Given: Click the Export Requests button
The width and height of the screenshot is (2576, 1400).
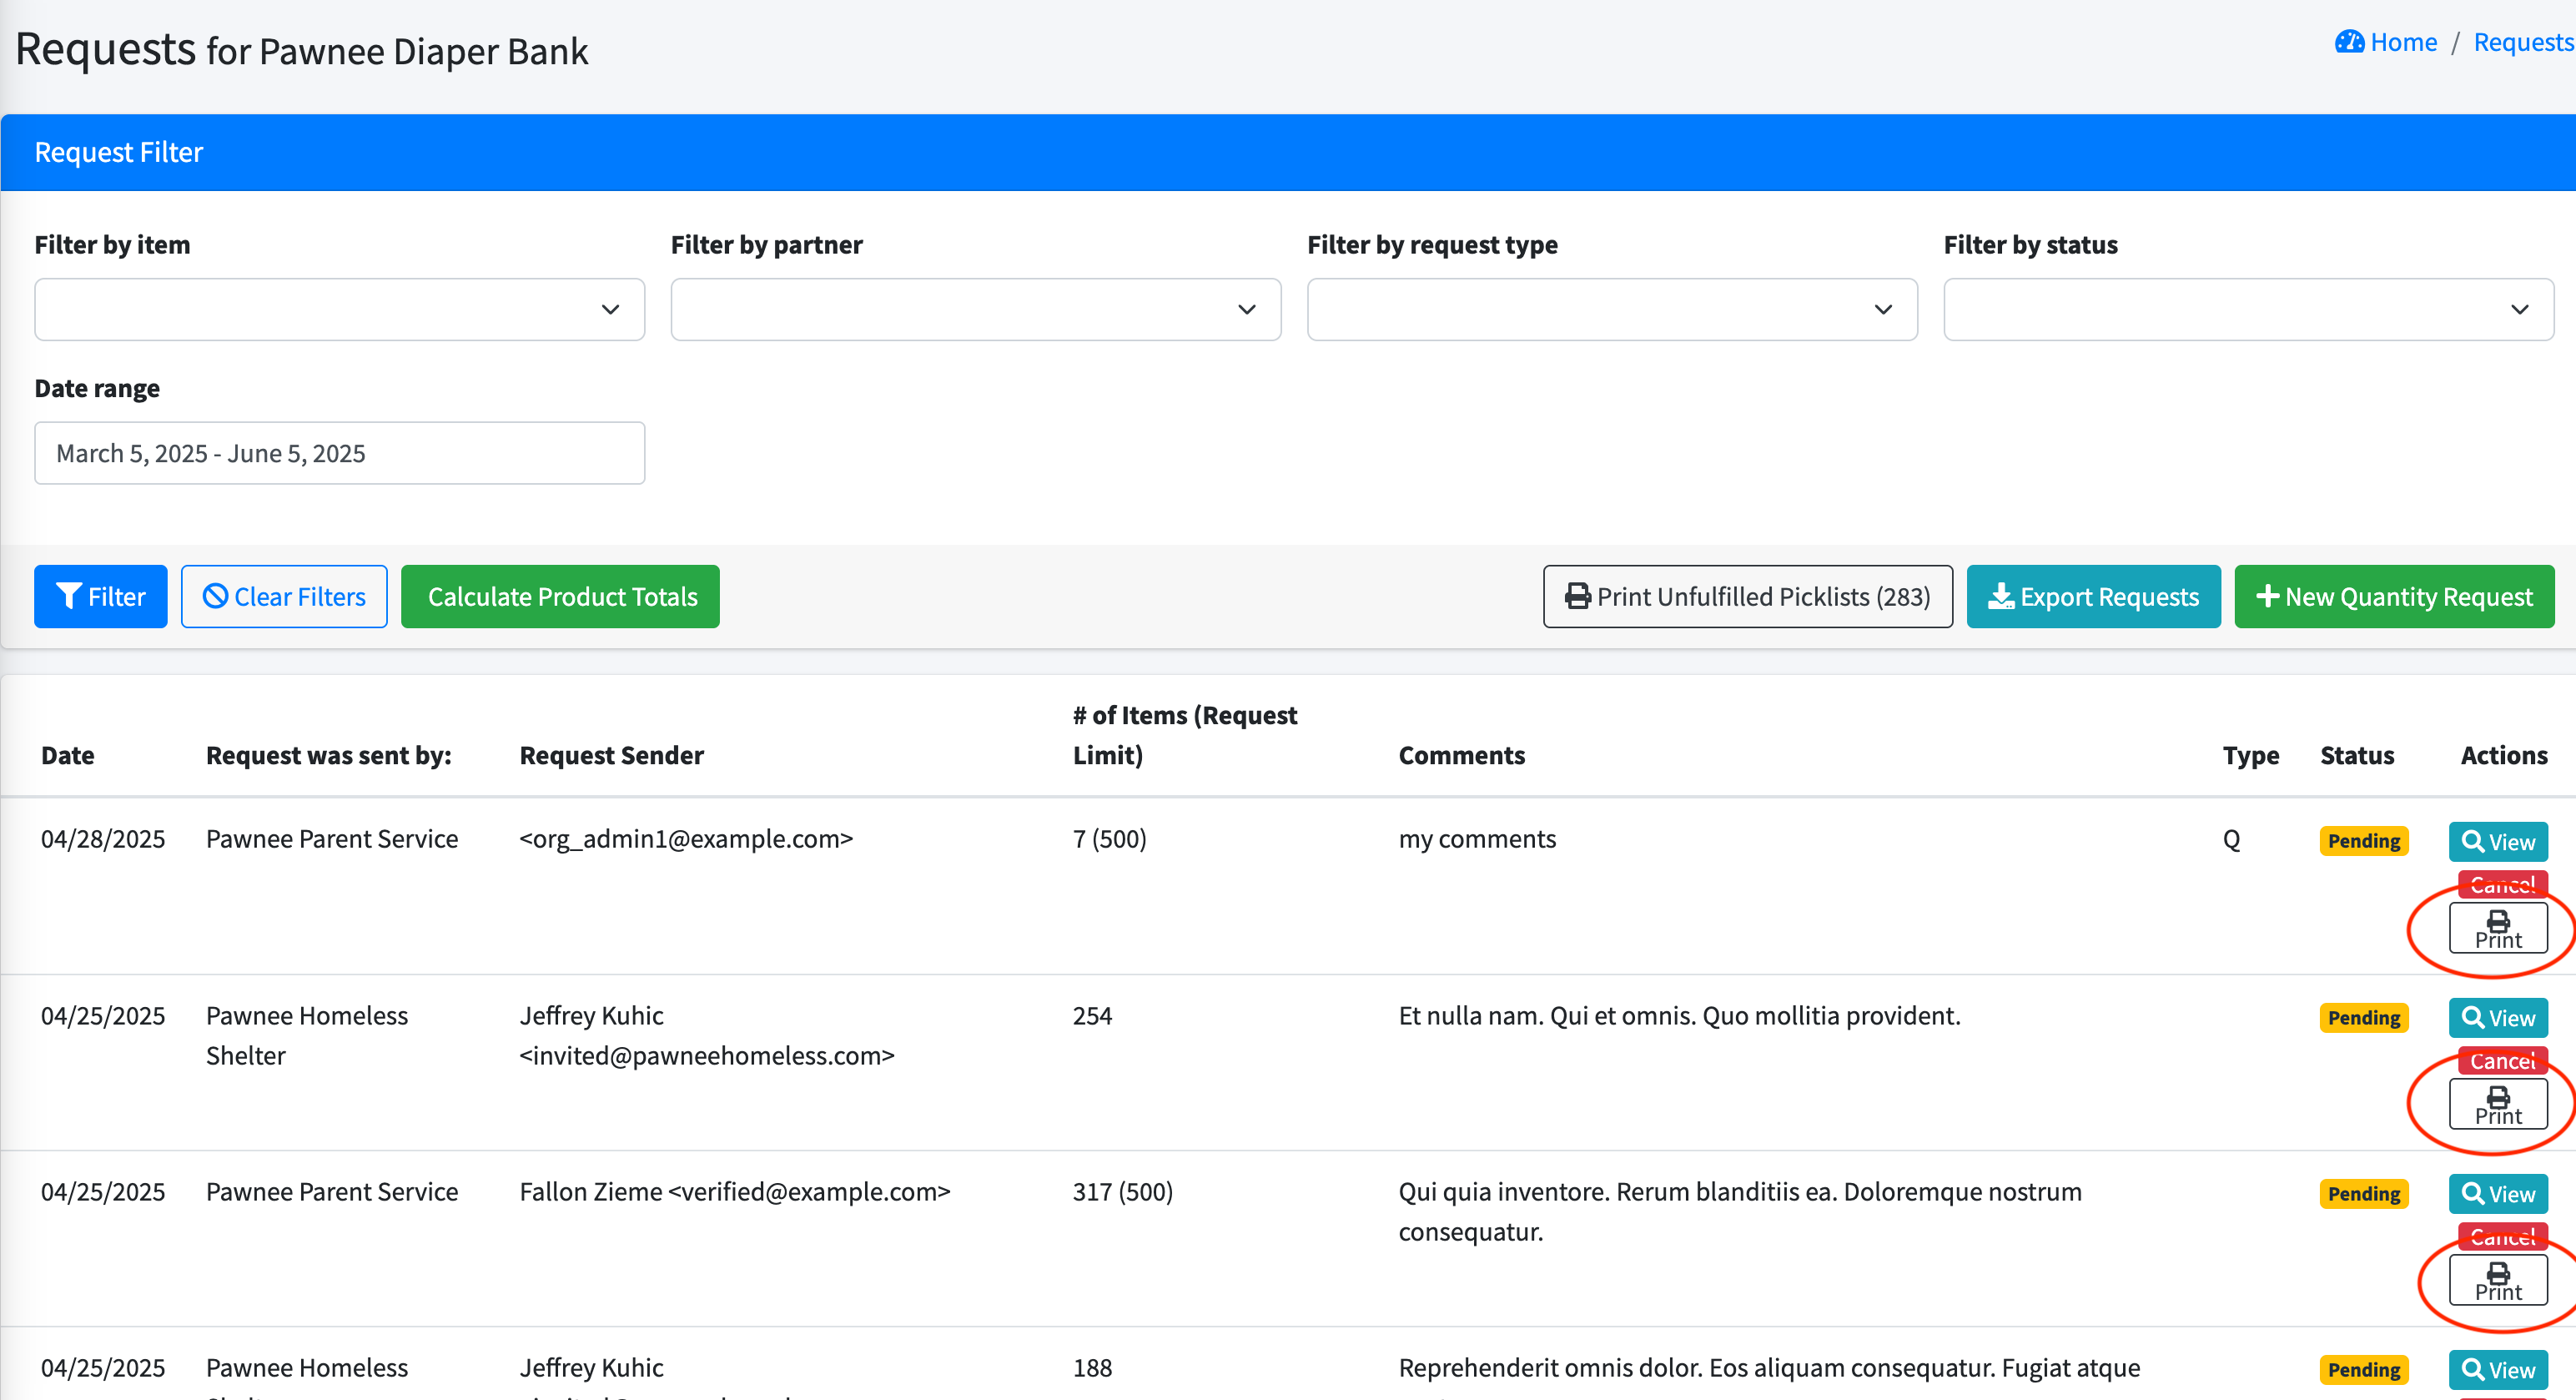Looking at the screenshot, I should (2093, 597).
